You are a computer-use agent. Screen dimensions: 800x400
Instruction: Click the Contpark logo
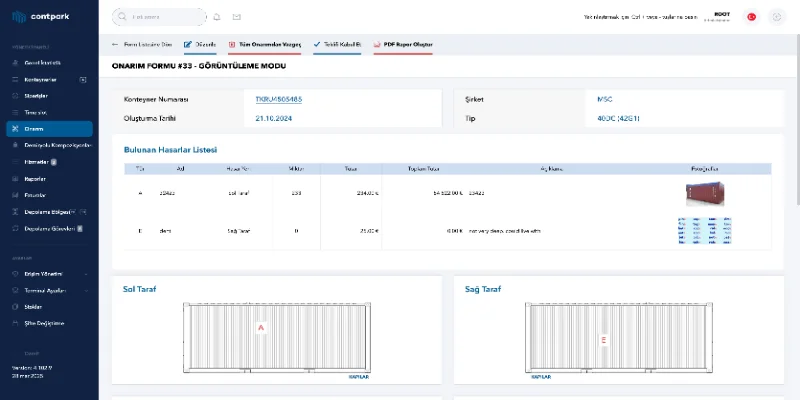coord(42,17)
